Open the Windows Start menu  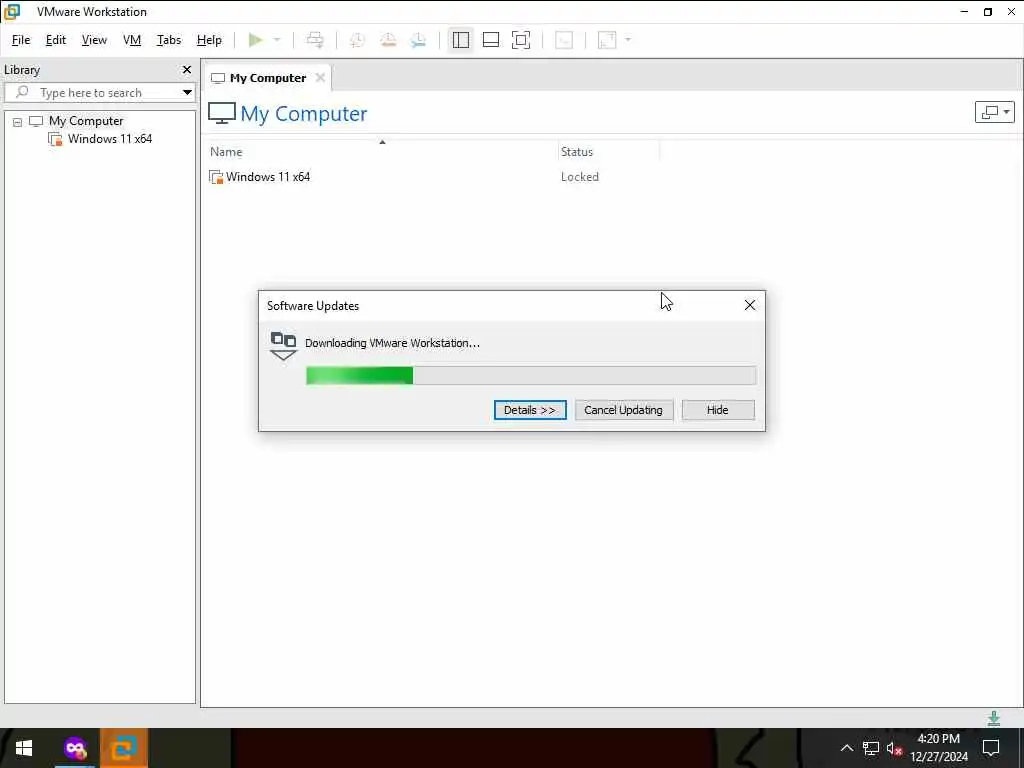pos(24,748)
